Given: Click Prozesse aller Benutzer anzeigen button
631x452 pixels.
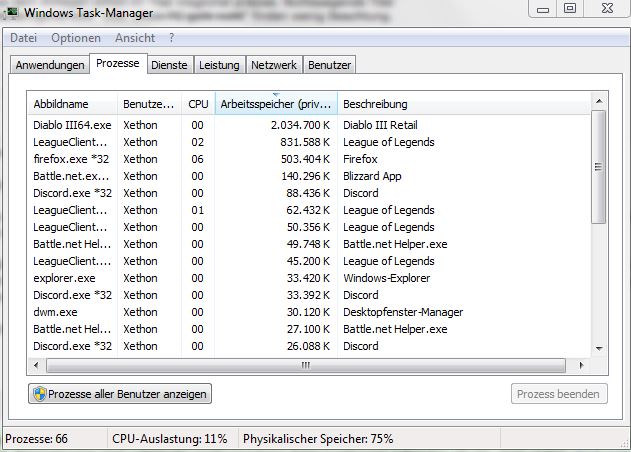Looking at the screenshot, I should tap(120, 394).
